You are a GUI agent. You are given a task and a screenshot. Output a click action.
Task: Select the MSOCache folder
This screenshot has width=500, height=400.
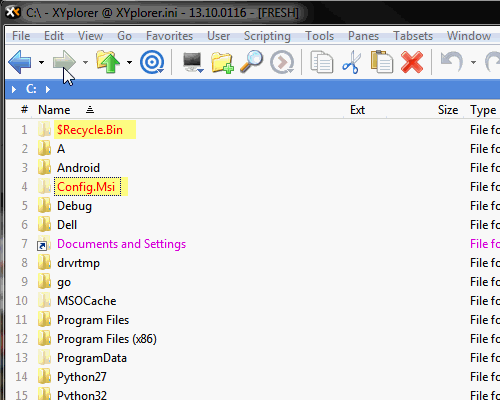click(87, 301)
